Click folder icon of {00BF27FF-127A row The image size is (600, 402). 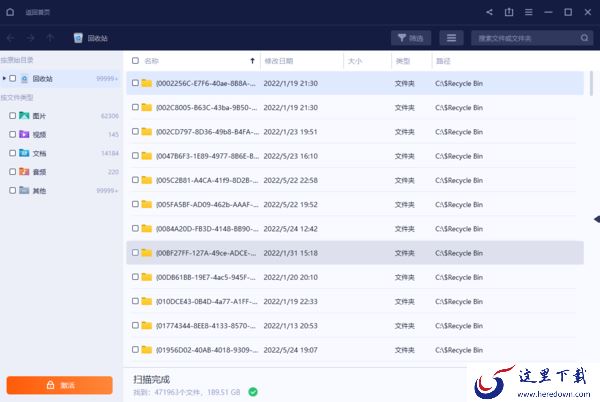click(147, 253)
